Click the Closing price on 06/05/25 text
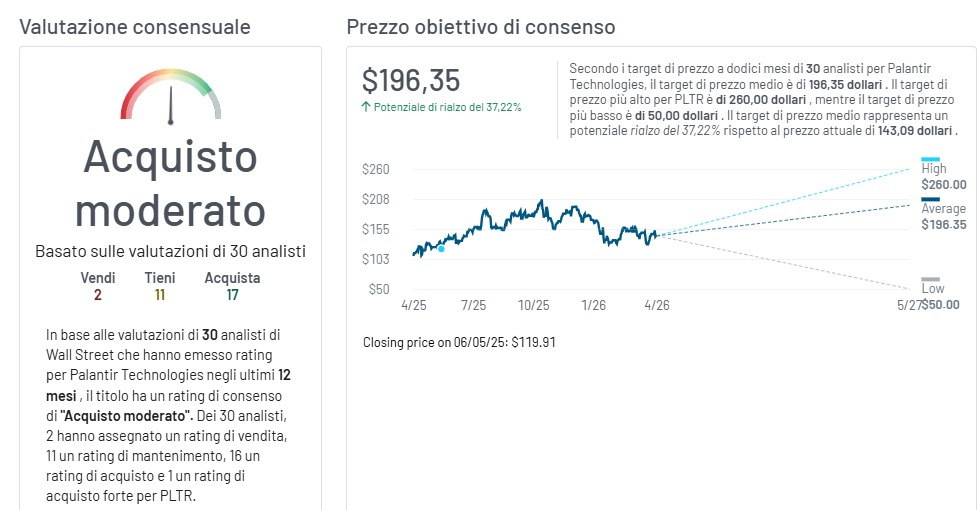Image resolution: width=977 pixels, height=510 pixels. 459,342
